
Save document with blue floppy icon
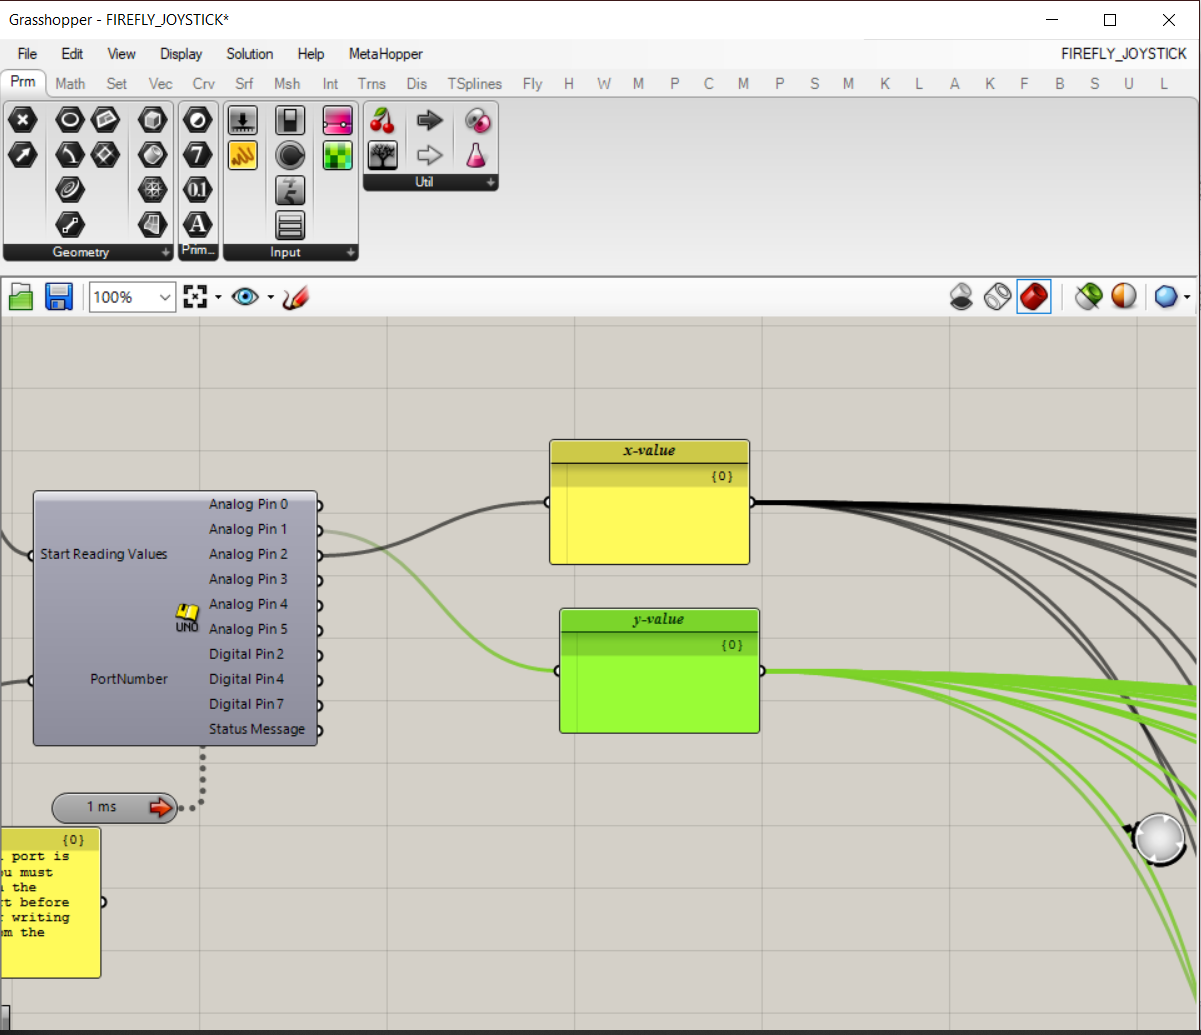(59, 297)
